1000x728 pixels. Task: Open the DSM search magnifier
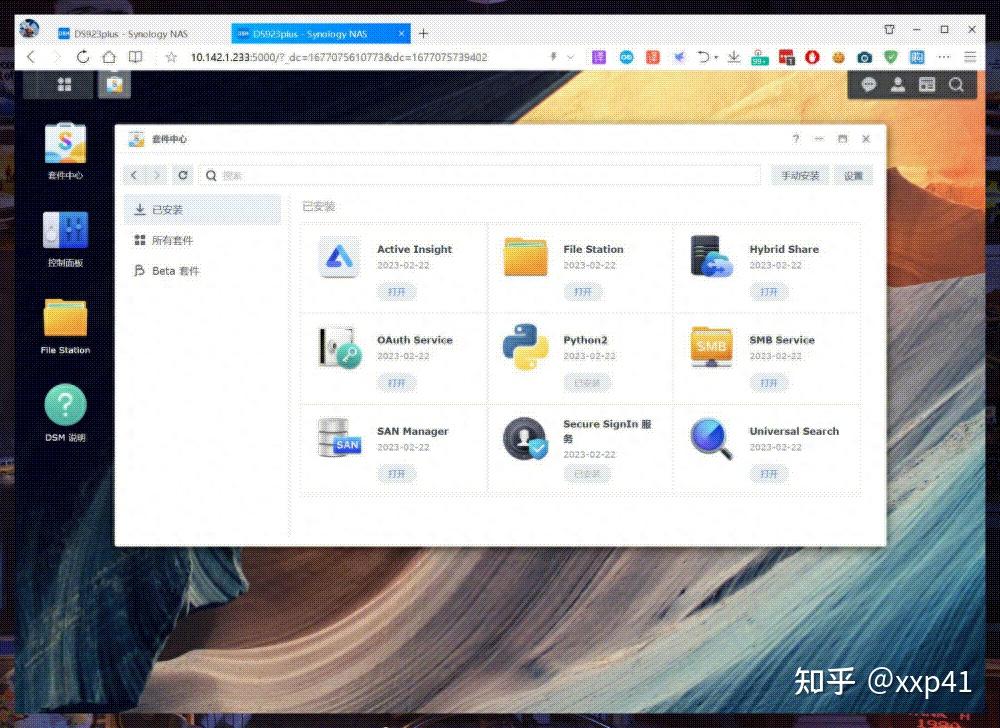[956, 85]
